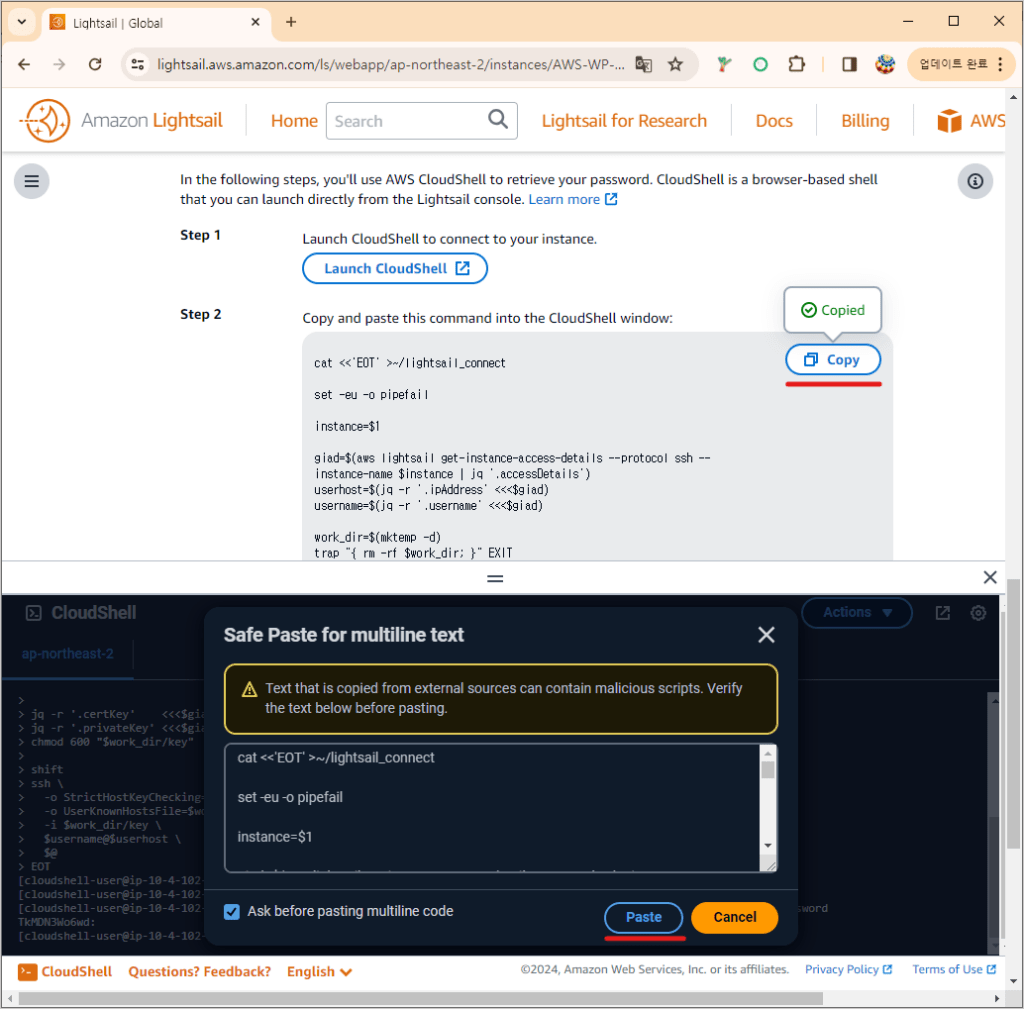This screenshot has width=1024, height=1009.
Task: Click the green circle extension icon
Action: point(760,64)
